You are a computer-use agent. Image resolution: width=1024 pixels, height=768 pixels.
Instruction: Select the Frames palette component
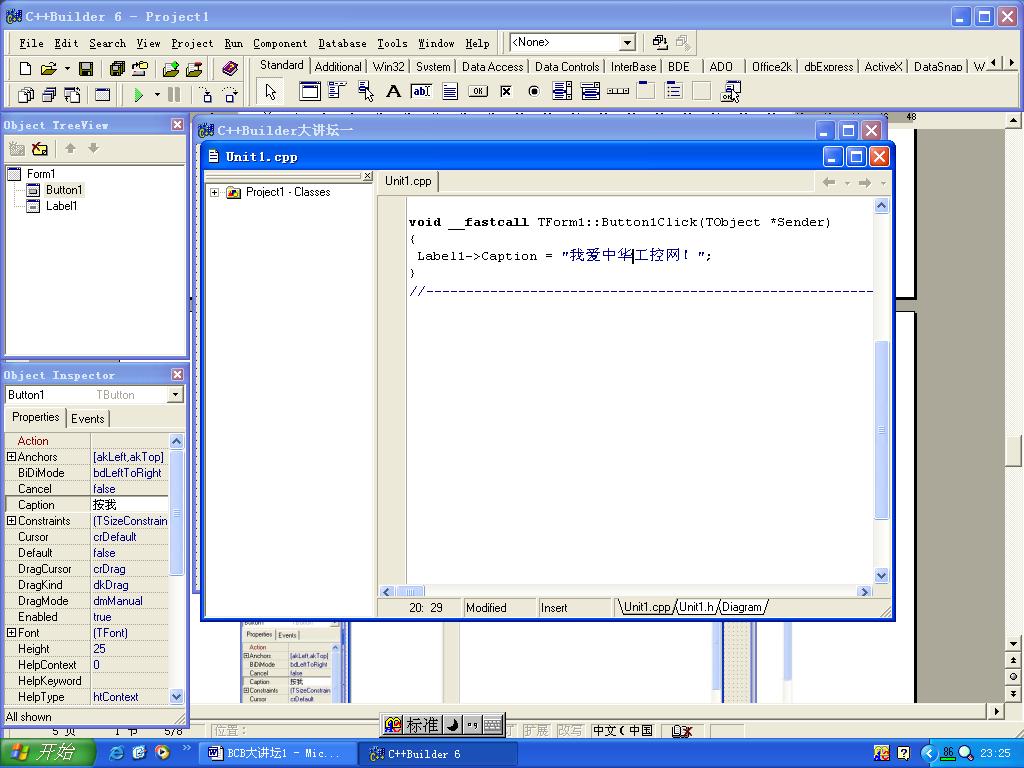[310, 91]
